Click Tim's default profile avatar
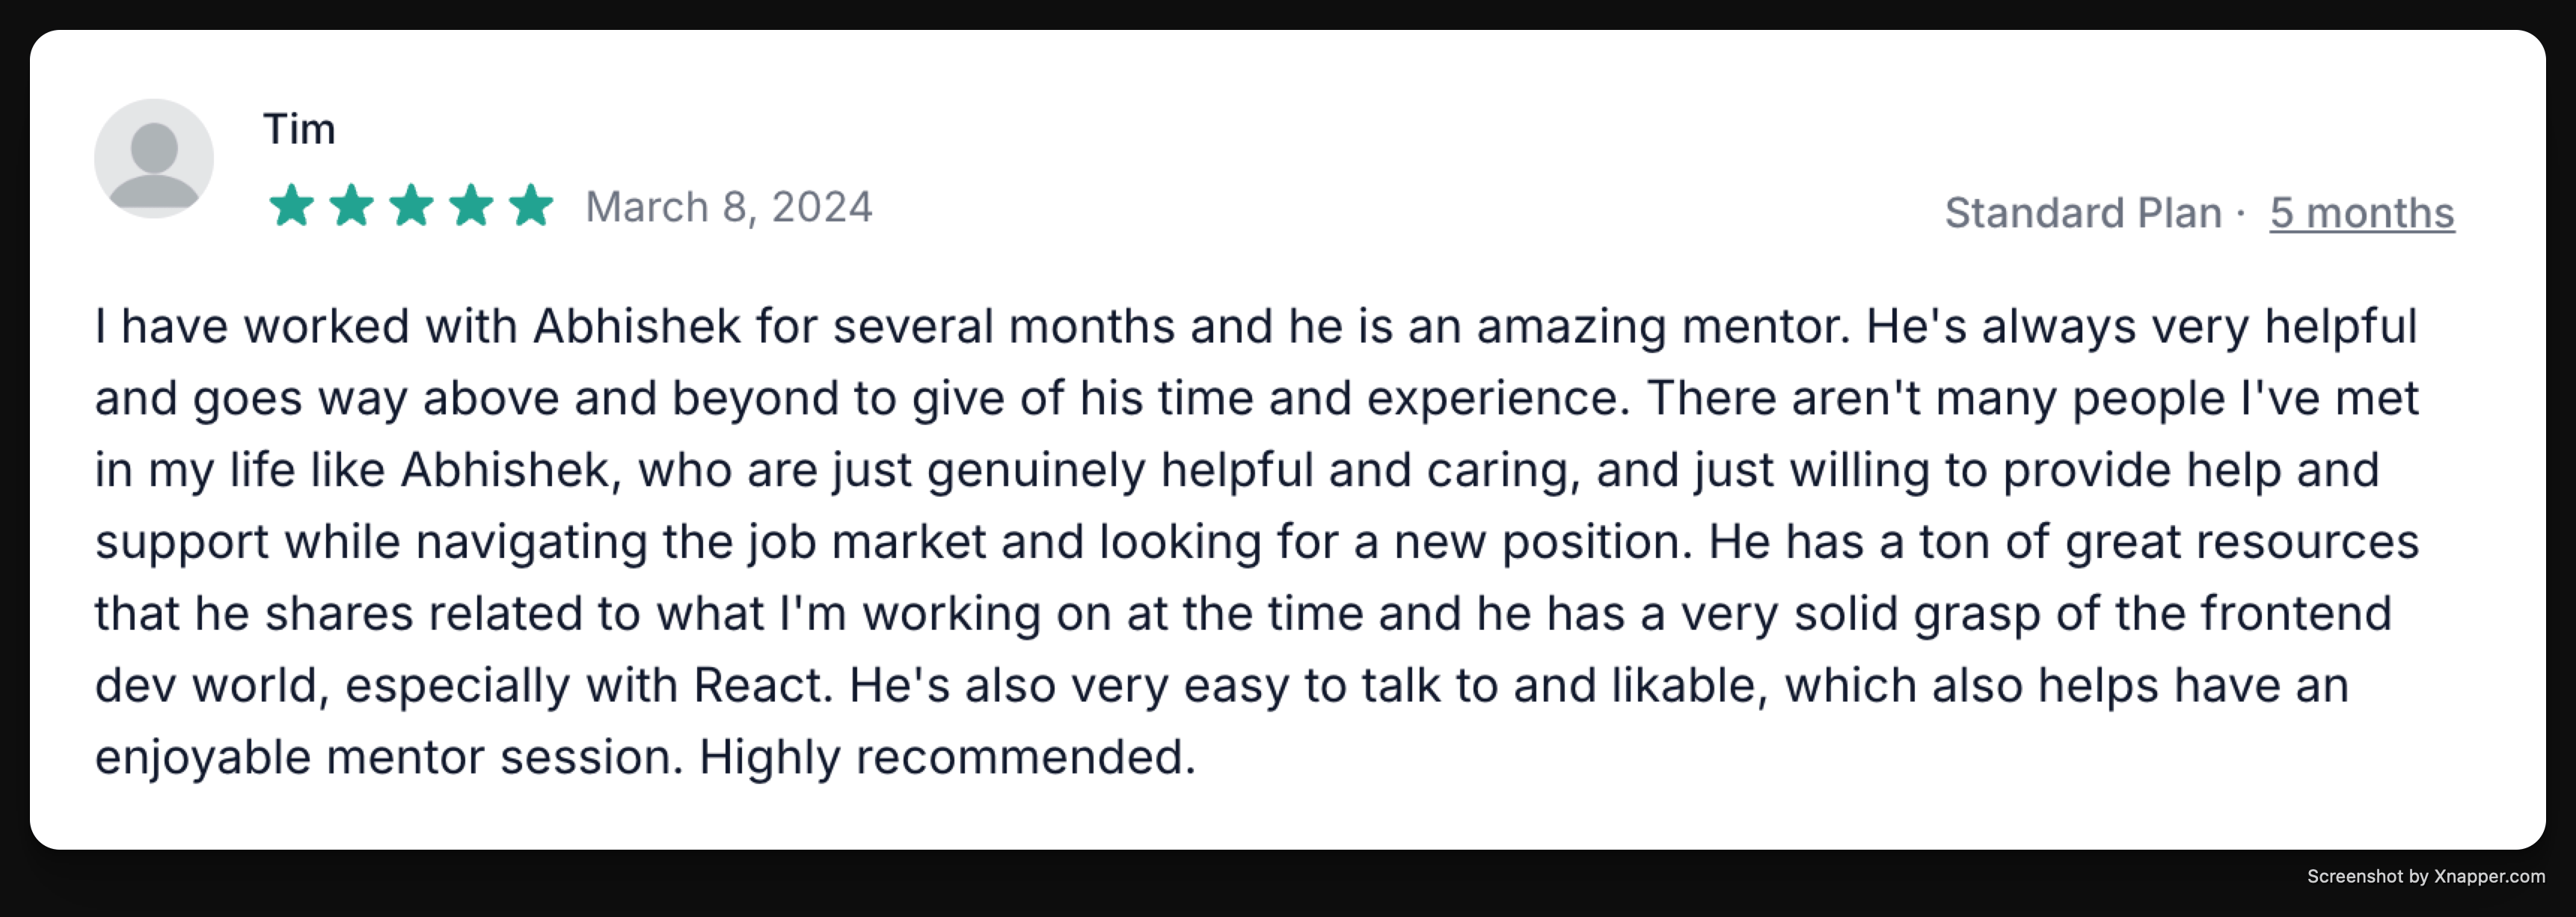Viewport: 2576px width, 917px height. pos(154,158)
